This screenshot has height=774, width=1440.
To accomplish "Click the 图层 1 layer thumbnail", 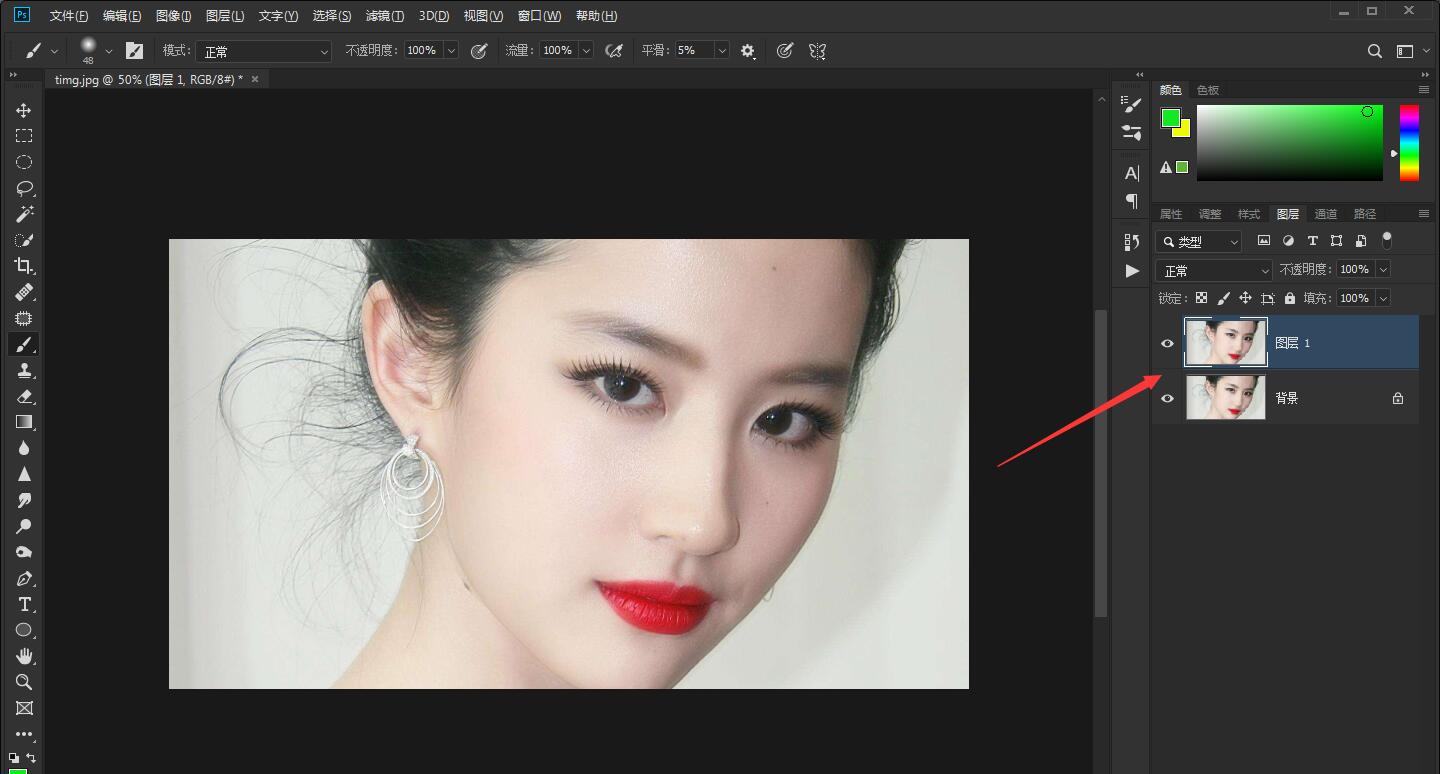I will pyautogui.click(x=1225, y=343).
